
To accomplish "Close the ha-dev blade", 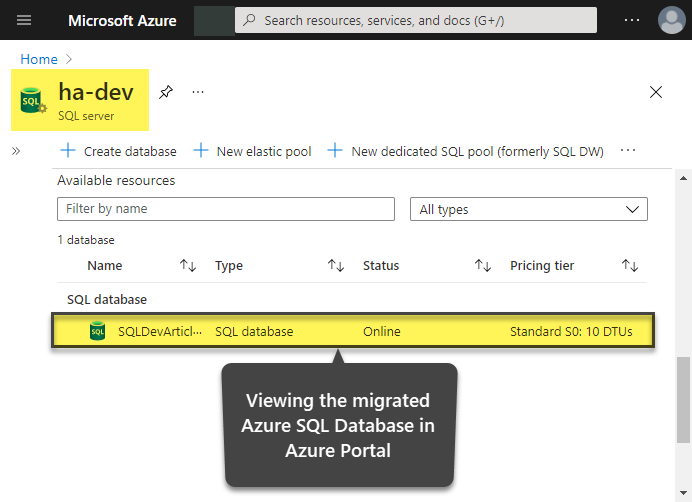I will pyautogui.click(x=656, y=92).
